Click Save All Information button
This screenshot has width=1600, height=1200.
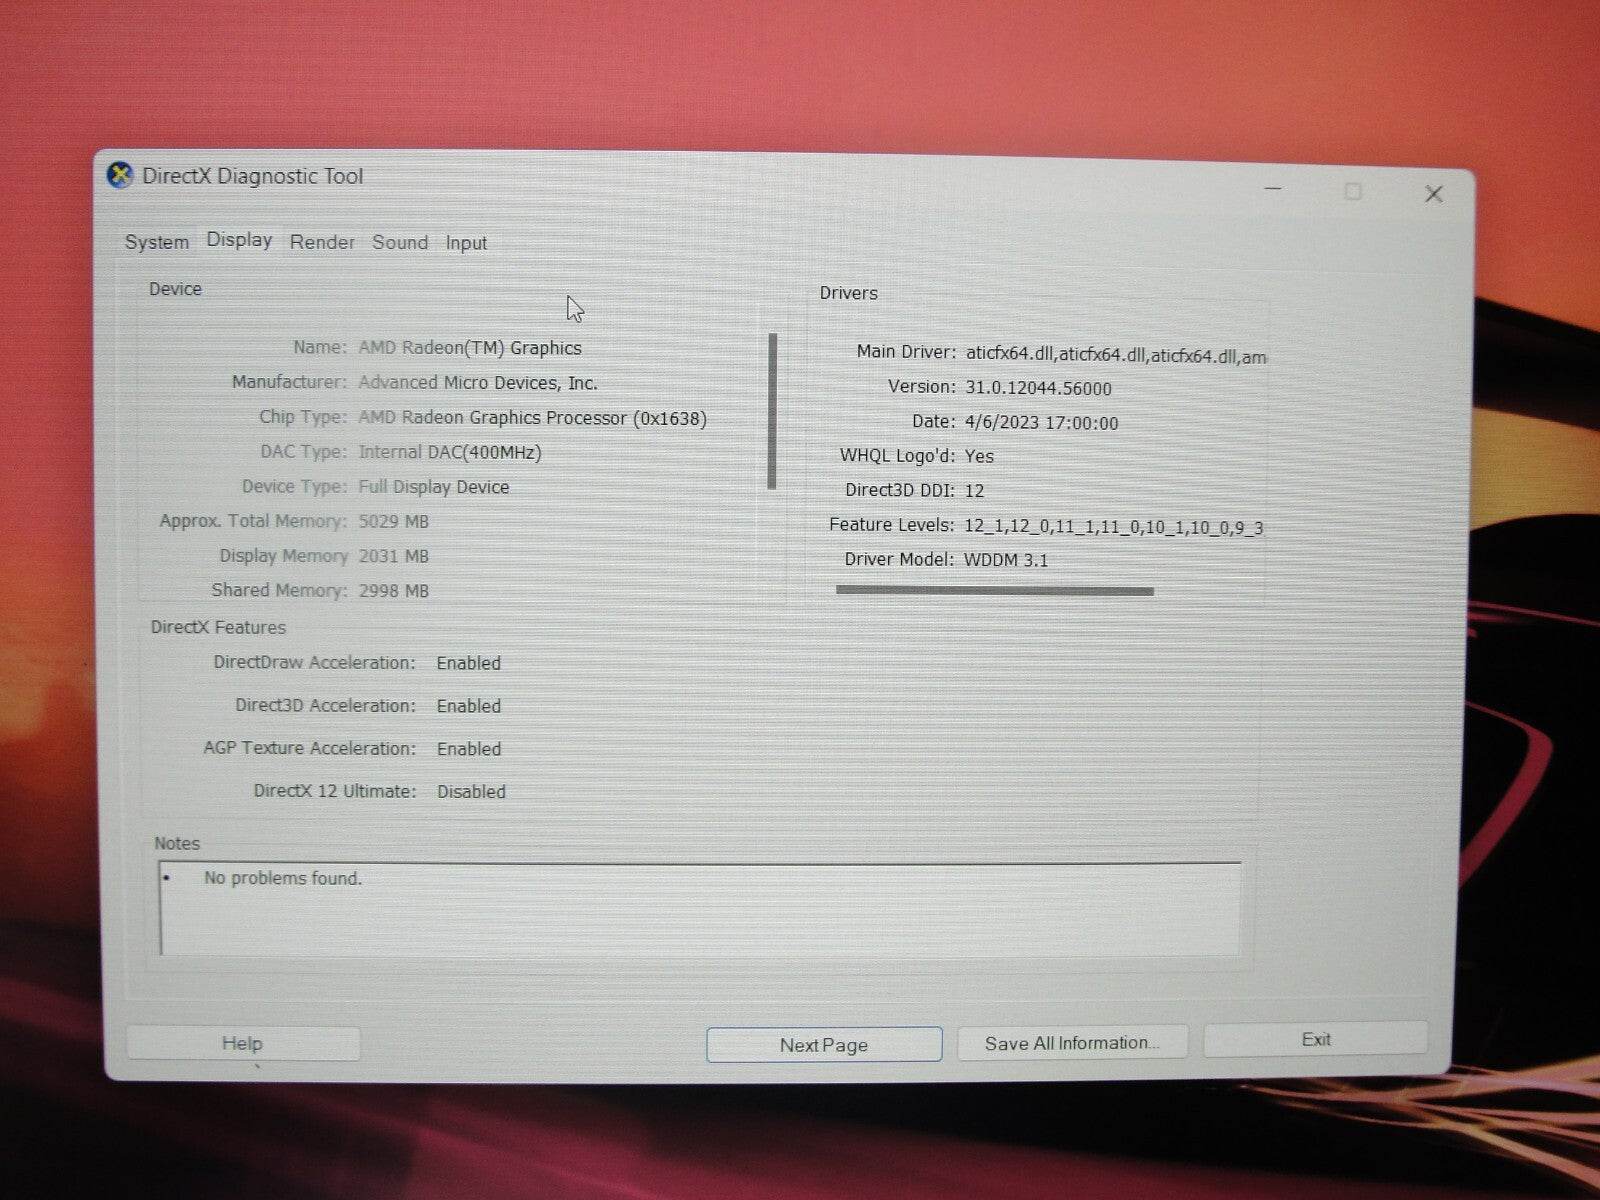1071,1043
